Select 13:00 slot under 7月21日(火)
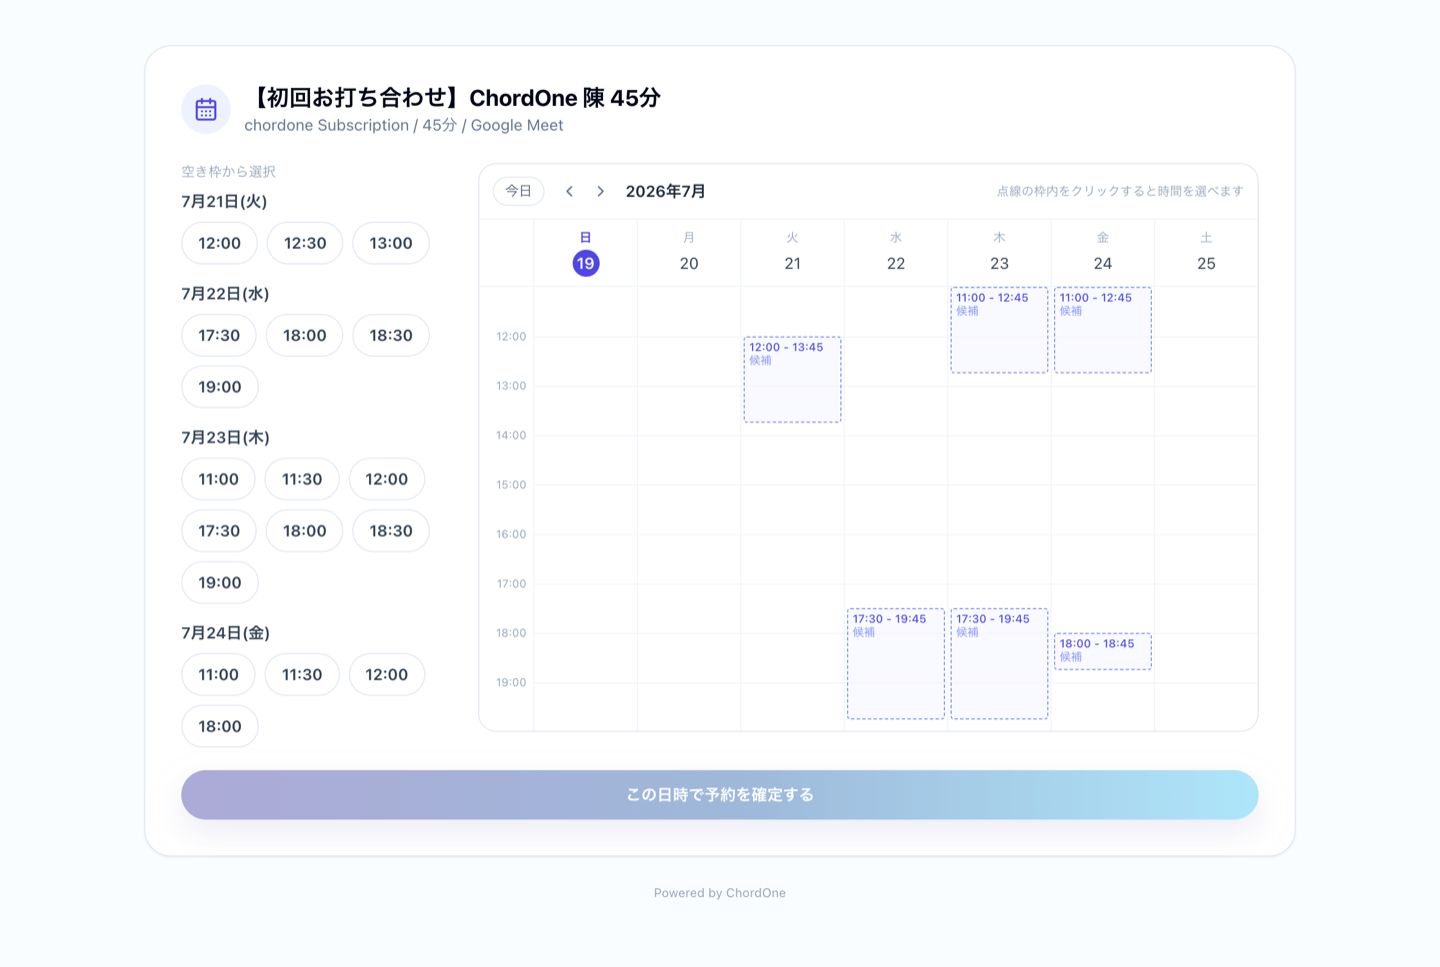The image size is (1440, 967). tap(391, 243)
